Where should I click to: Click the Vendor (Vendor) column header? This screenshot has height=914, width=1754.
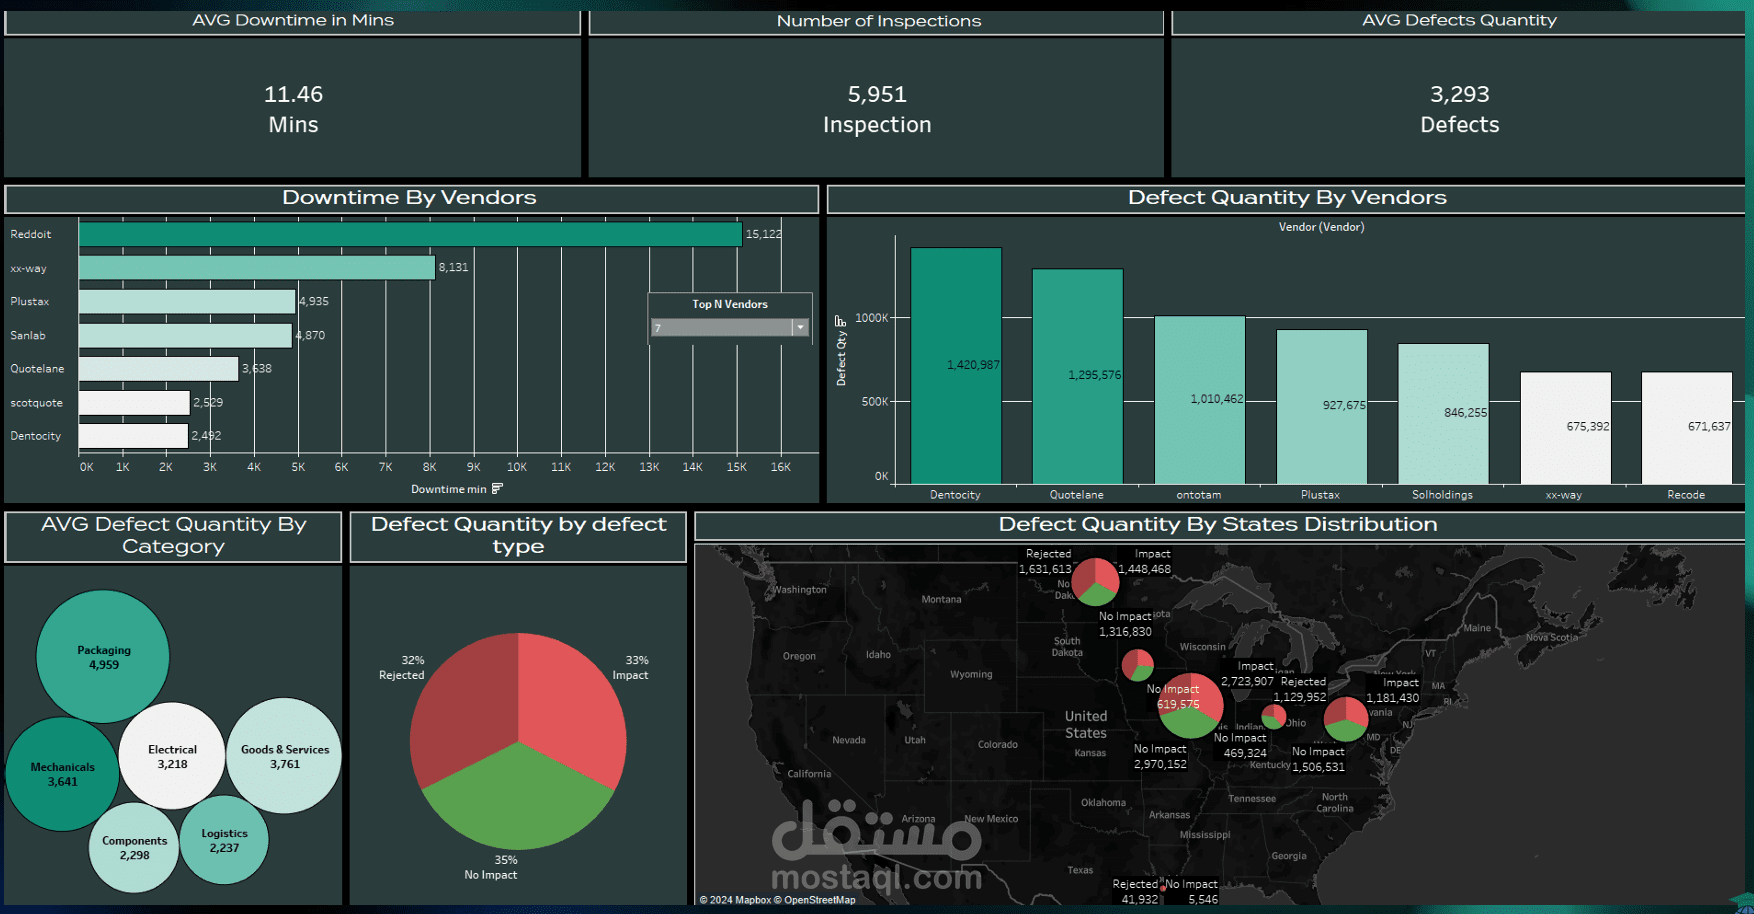tap(1321, 227)
